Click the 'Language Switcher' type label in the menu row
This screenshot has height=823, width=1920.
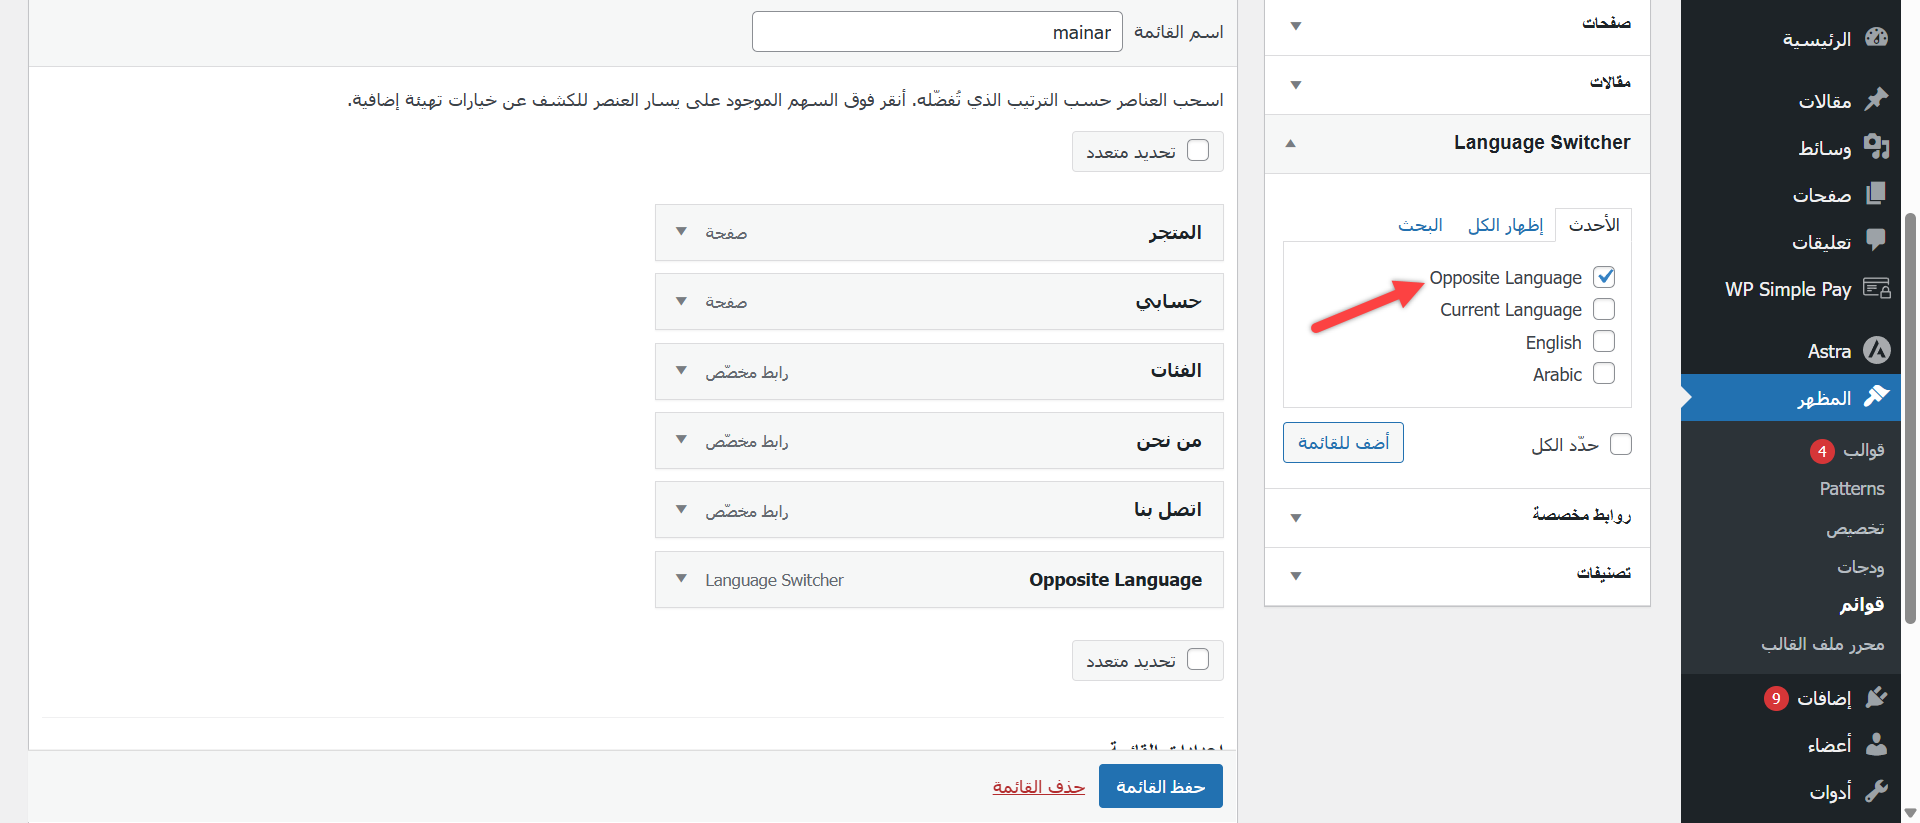(x=774, y=580)
